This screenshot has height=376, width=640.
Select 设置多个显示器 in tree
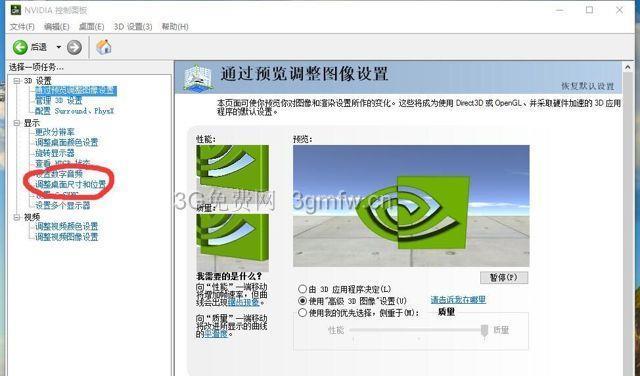(62, 205)
